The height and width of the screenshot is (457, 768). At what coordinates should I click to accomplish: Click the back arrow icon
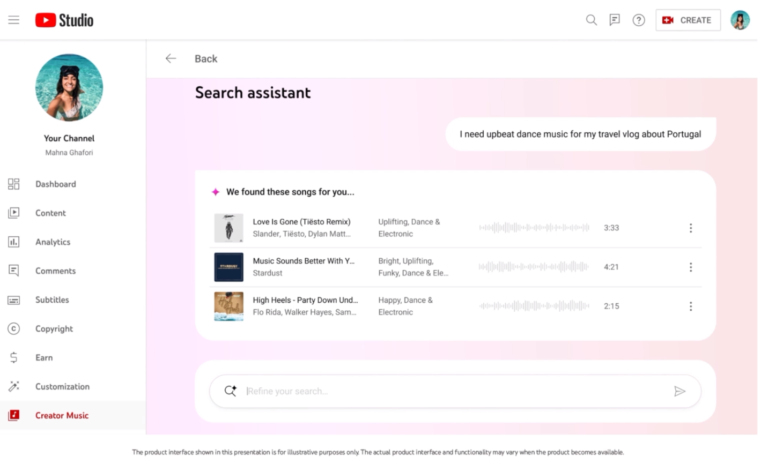(171, 59)
